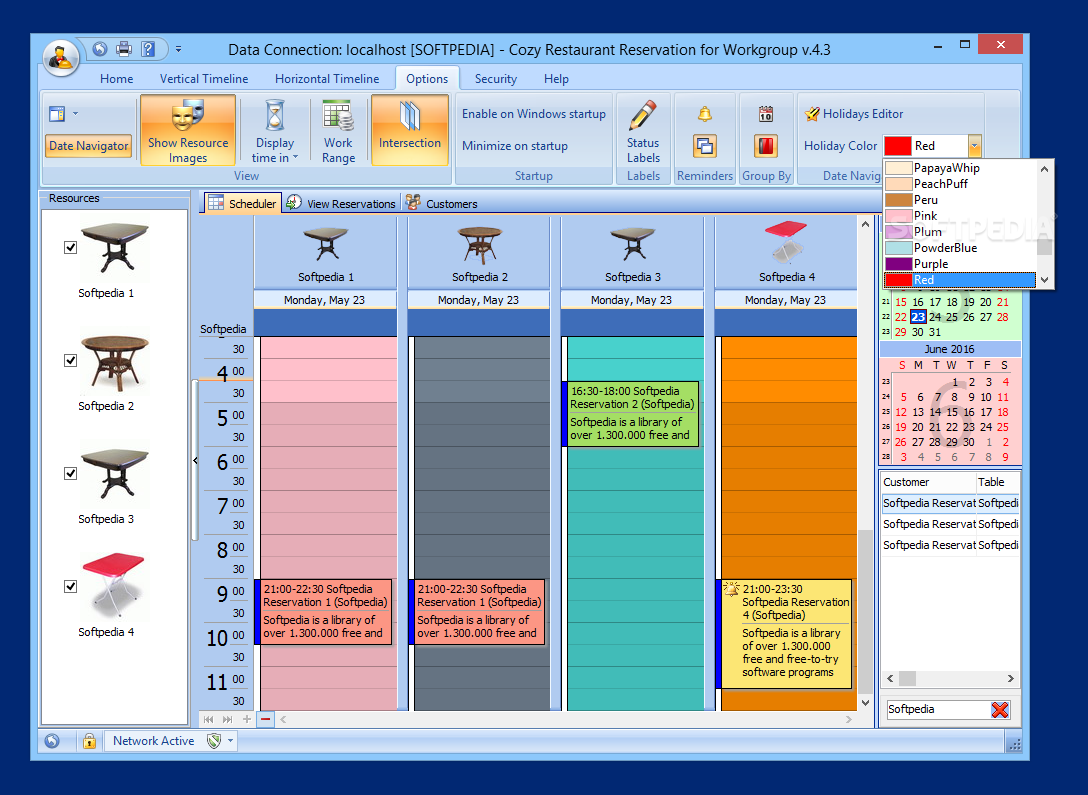Click the calendar Group By date icon
Screen dimensions: 1088x795
tap(765, 114)
